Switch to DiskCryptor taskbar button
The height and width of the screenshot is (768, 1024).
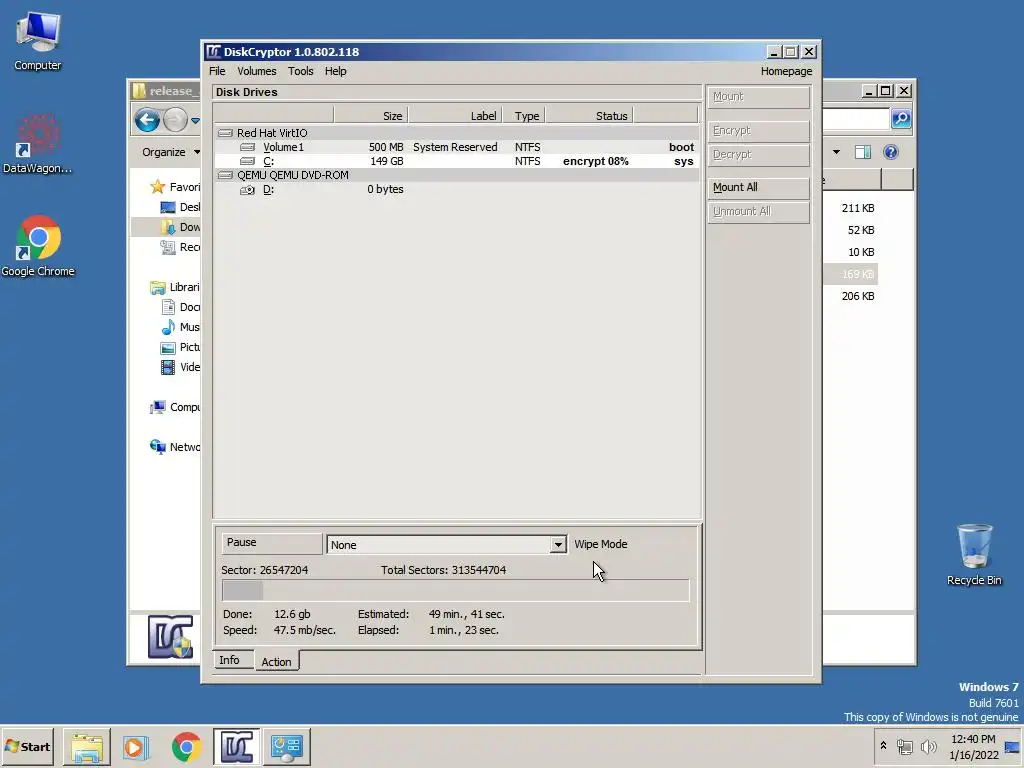tap(236, 747)
